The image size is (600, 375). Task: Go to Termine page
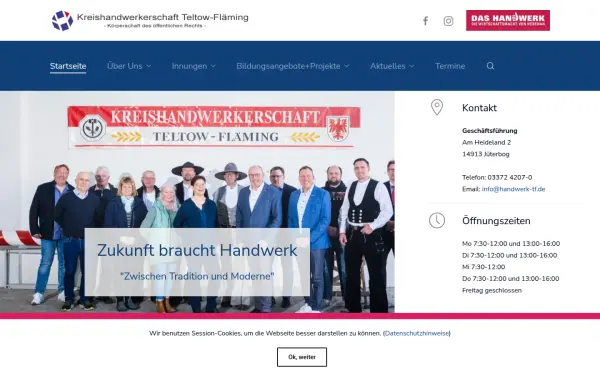450,66
